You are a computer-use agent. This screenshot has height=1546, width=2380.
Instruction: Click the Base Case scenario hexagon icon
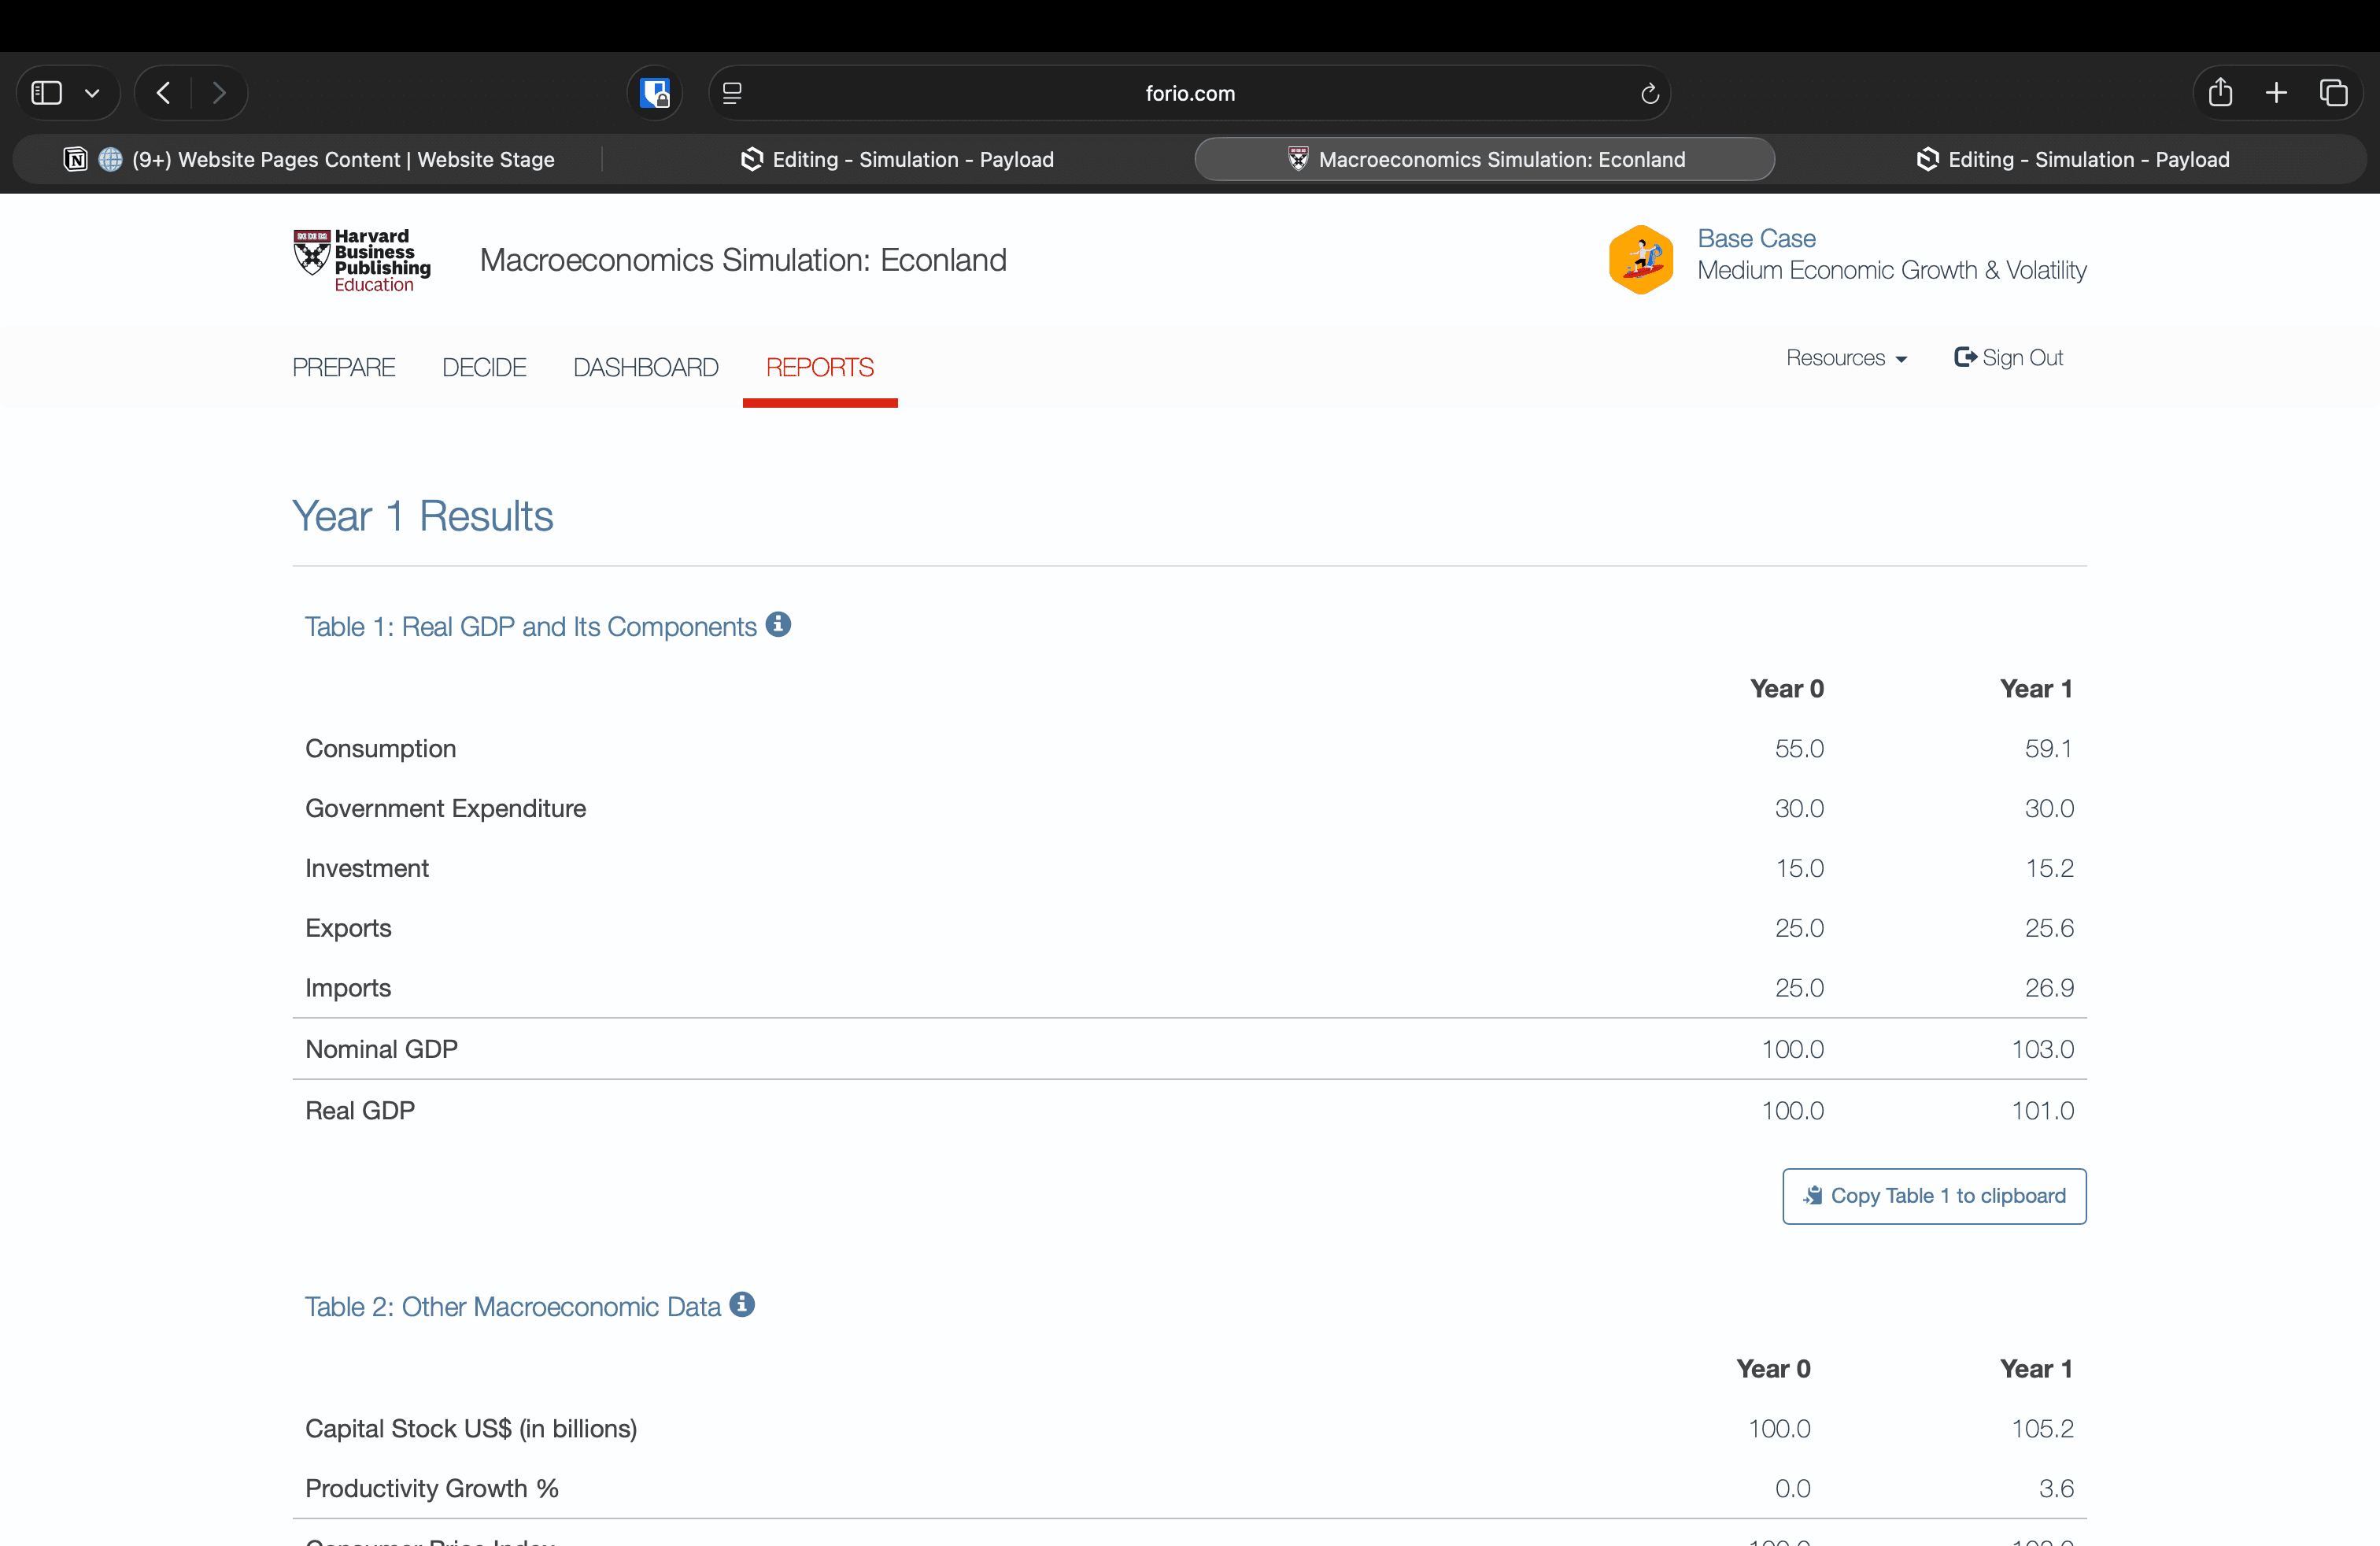1640,259
